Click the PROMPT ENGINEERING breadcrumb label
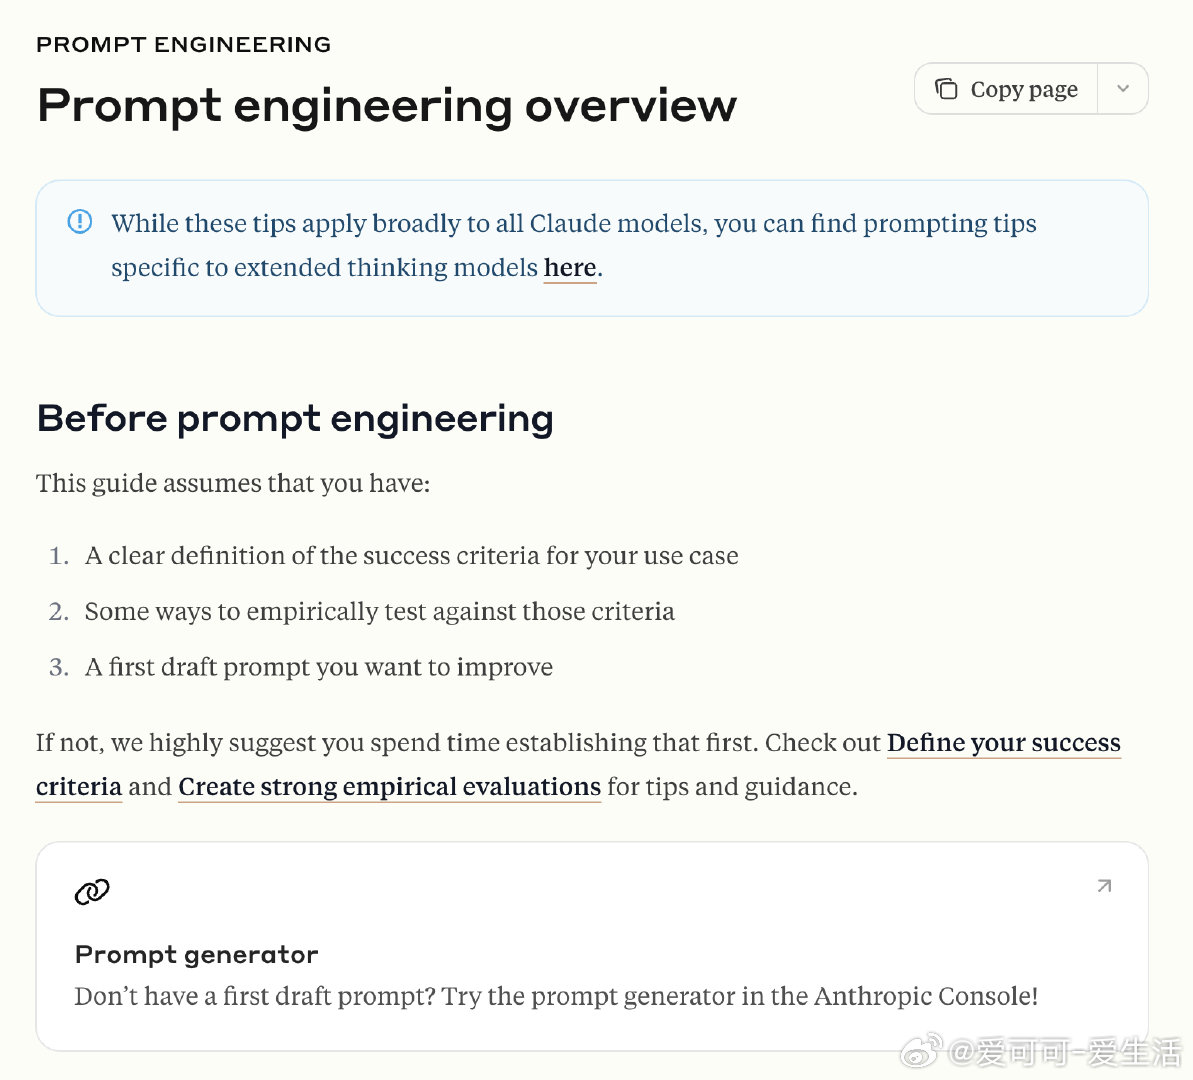Viewport: 1193px width, 1080px height. [x=183, y=44]
